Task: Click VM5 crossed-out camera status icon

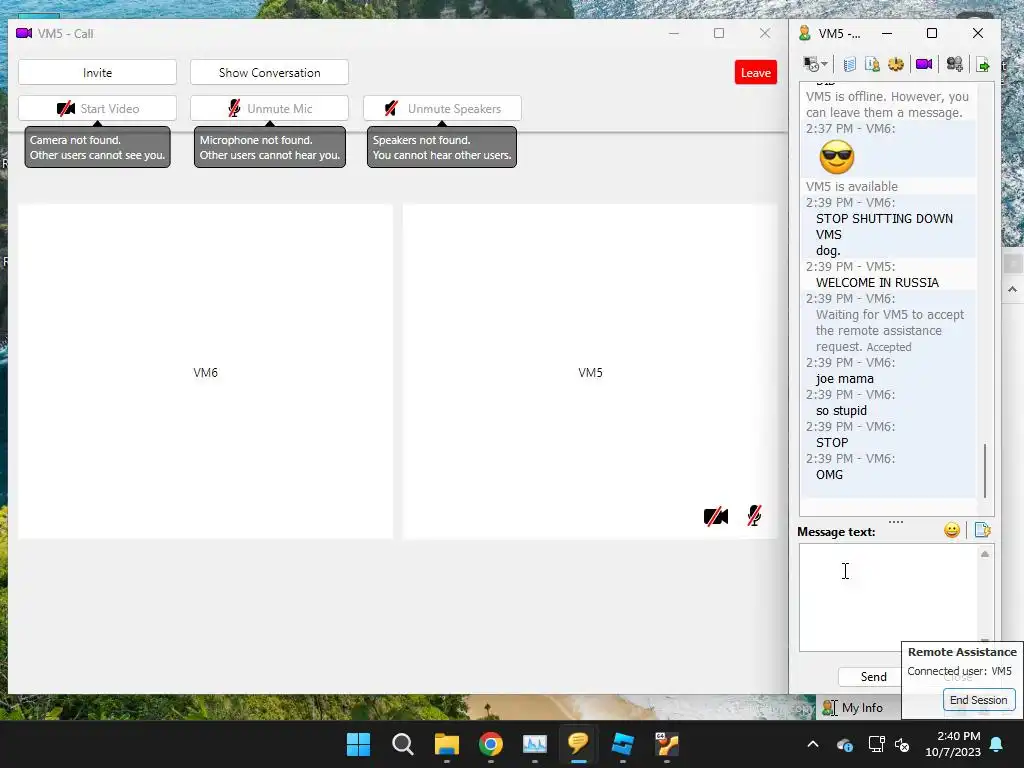Action: pyautogui.click(x=716, y=516)
